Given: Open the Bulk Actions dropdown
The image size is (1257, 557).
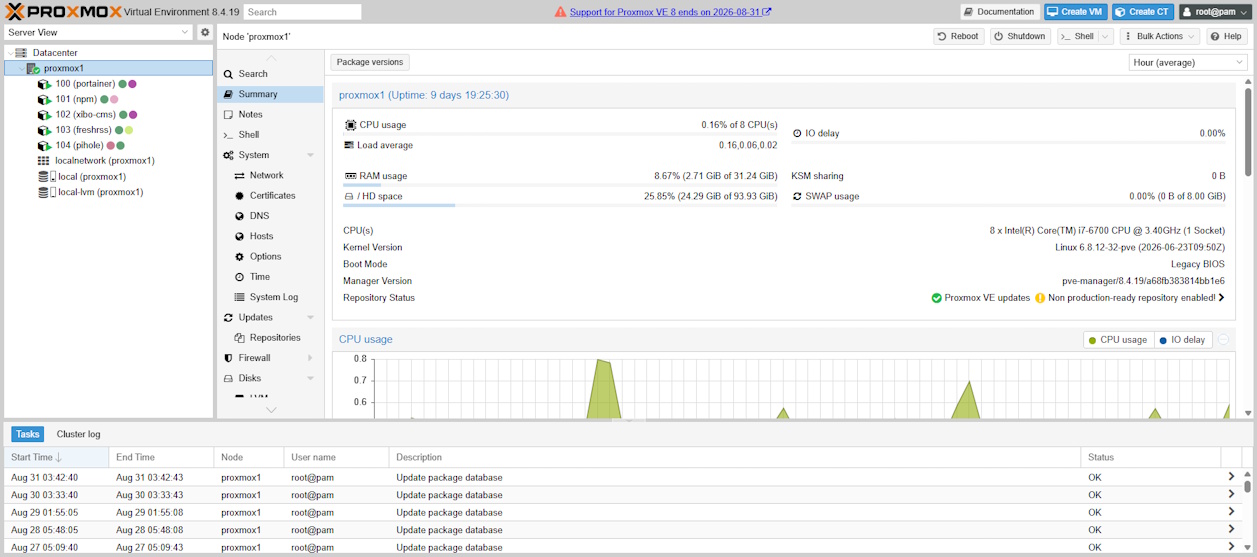Looking at the screenshot, I should pyautogui.click(x=1159, y=36).
